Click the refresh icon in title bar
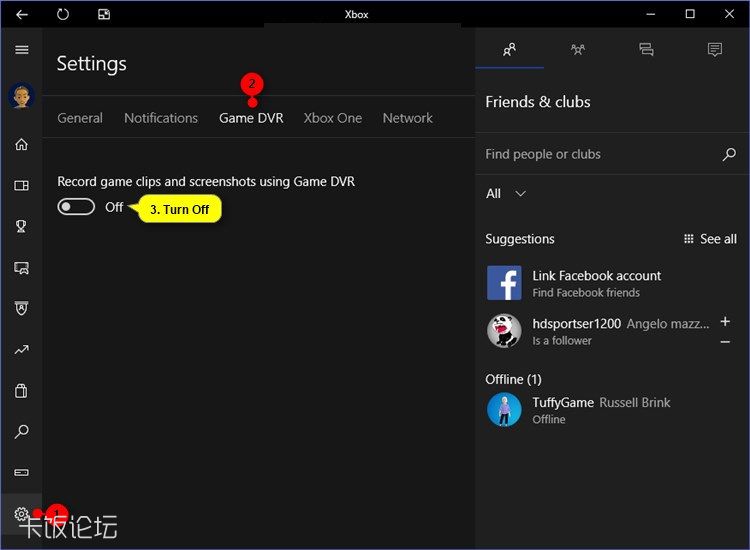The width and height of the screenshot is (750, 550). (x=63, y=14)
